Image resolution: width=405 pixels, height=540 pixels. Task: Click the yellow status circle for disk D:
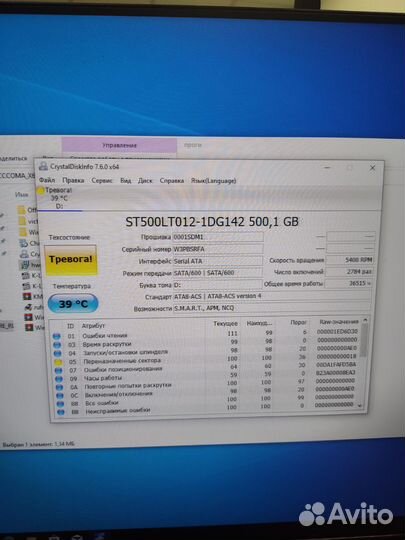click(x=41, y=190)
